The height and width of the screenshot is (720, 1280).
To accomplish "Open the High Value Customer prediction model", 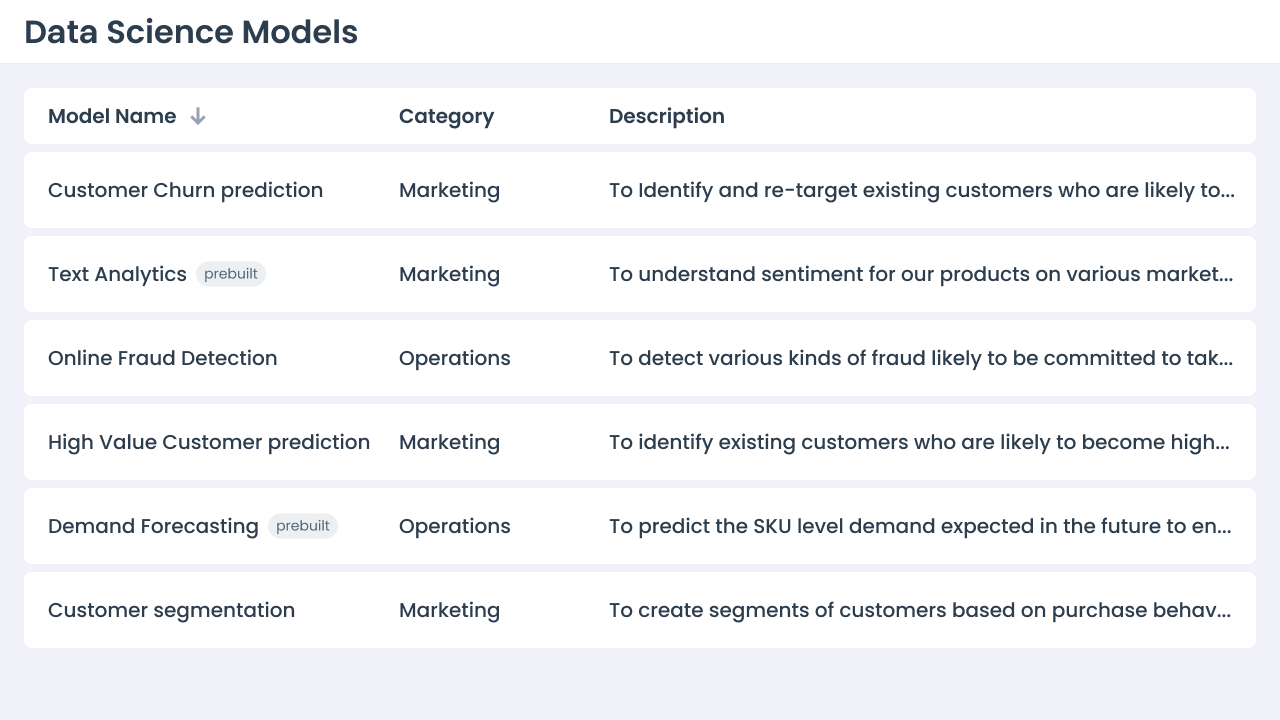I will [x=209, y=442].
